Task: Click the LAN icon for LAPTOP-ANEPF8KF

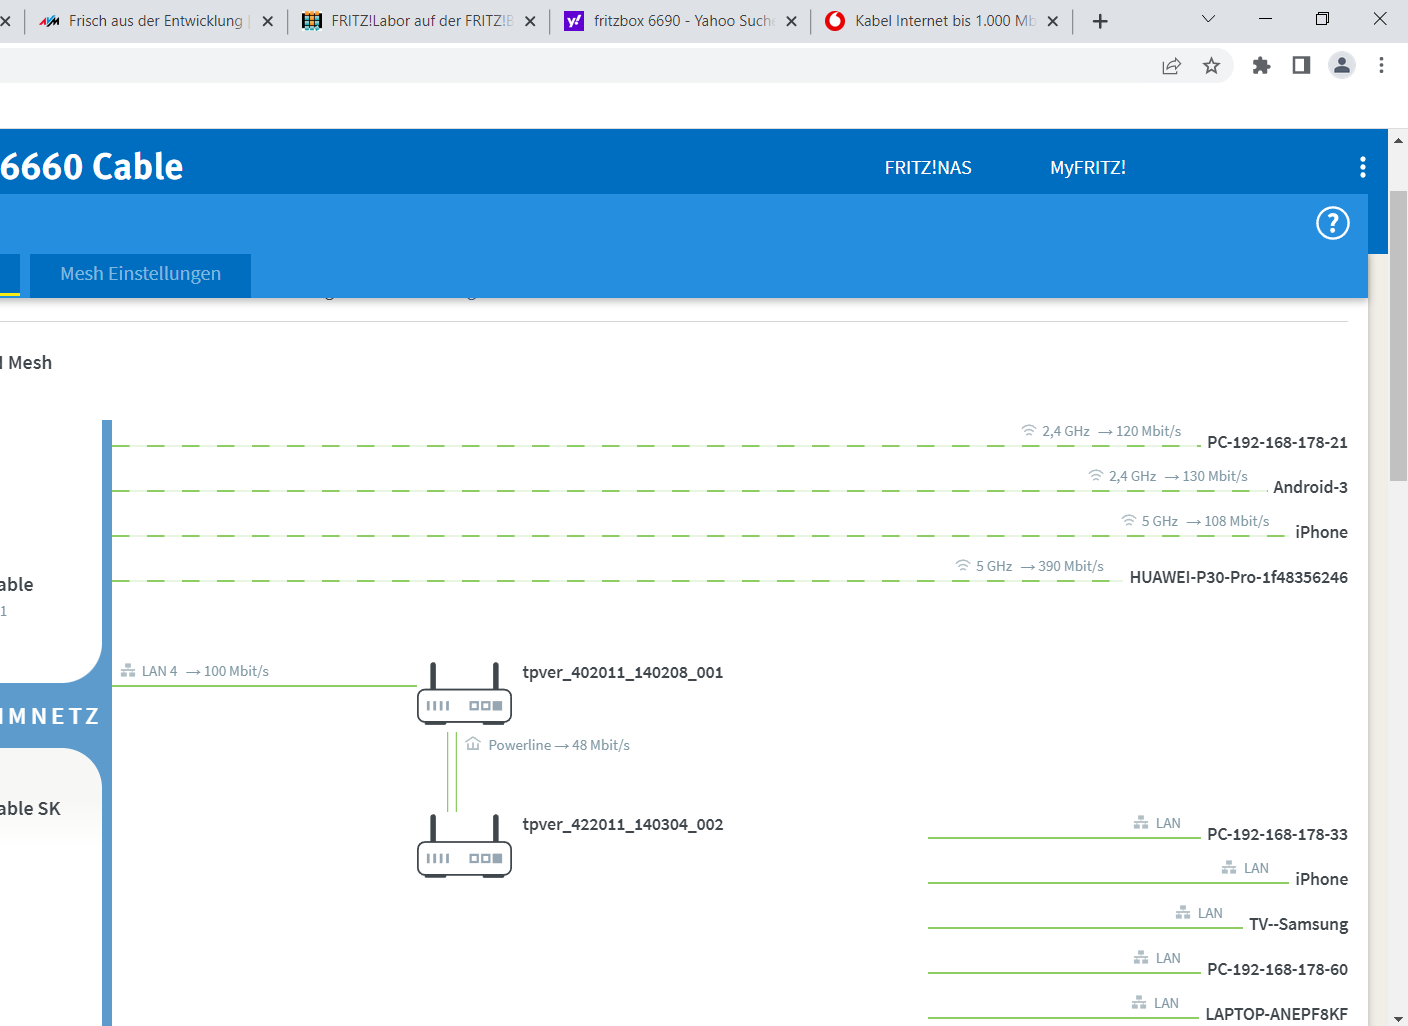Action: point(1139,1003)
